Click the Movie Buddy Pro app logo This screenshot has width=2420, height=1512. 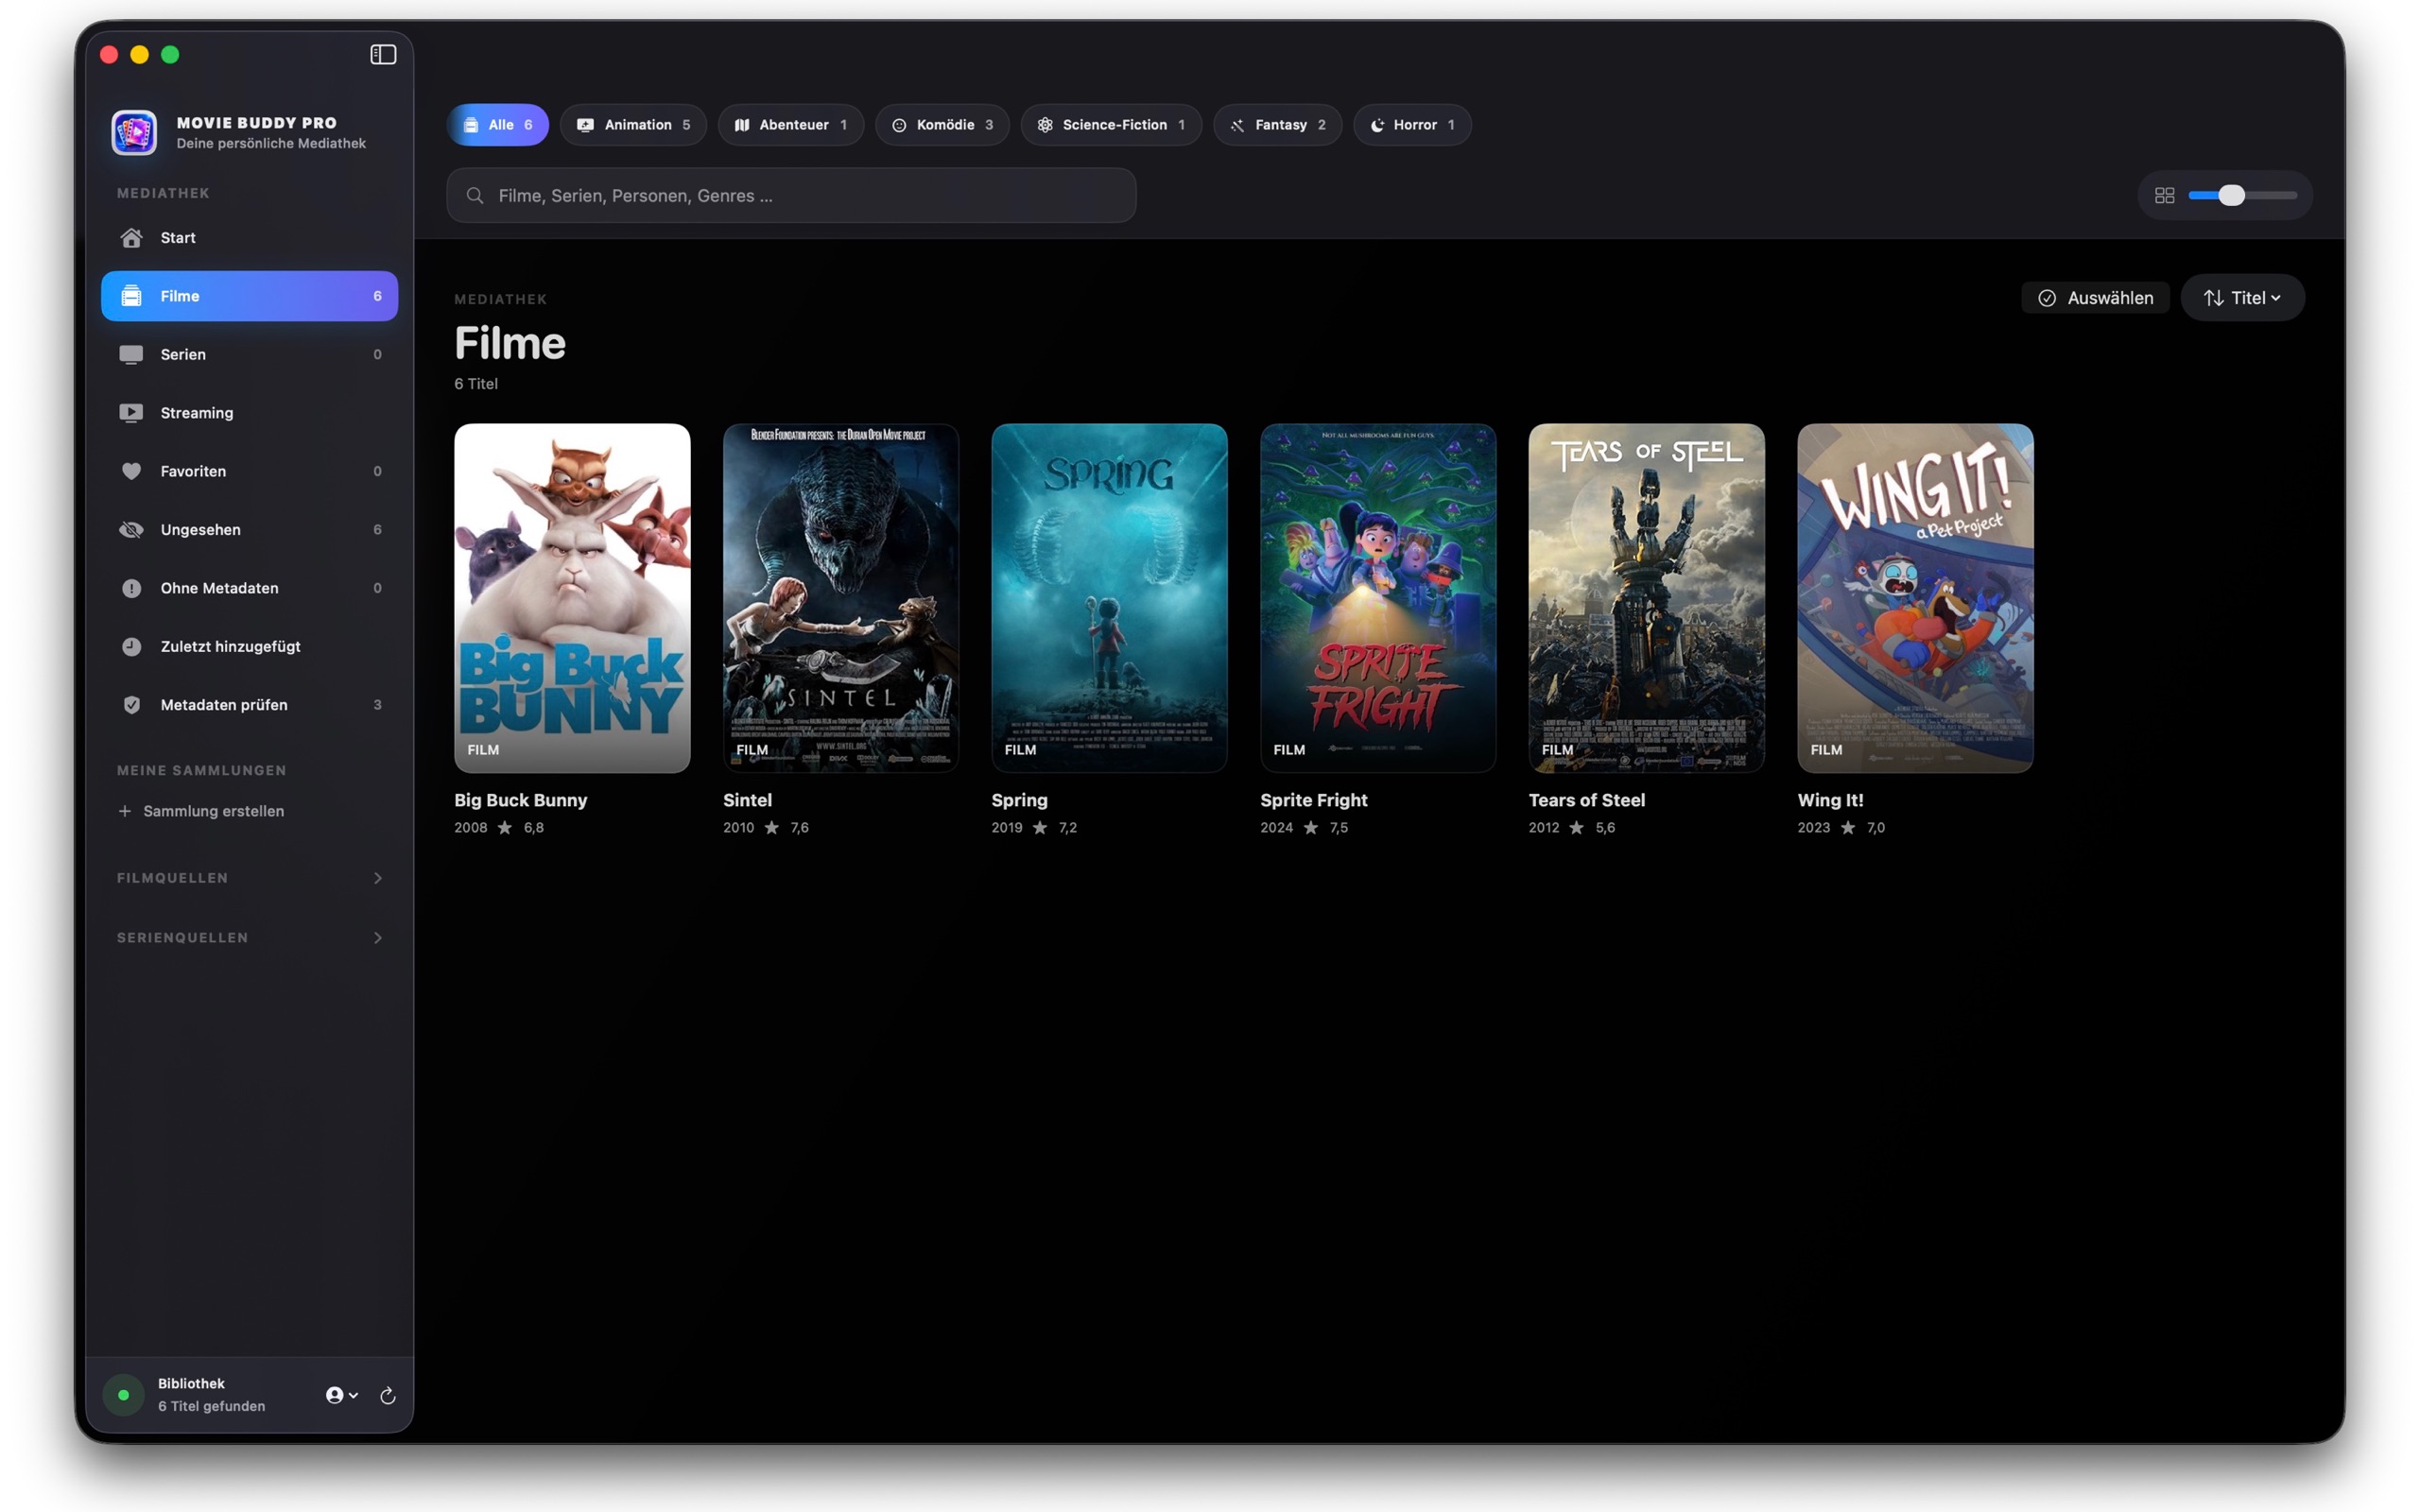click(134, 132)
